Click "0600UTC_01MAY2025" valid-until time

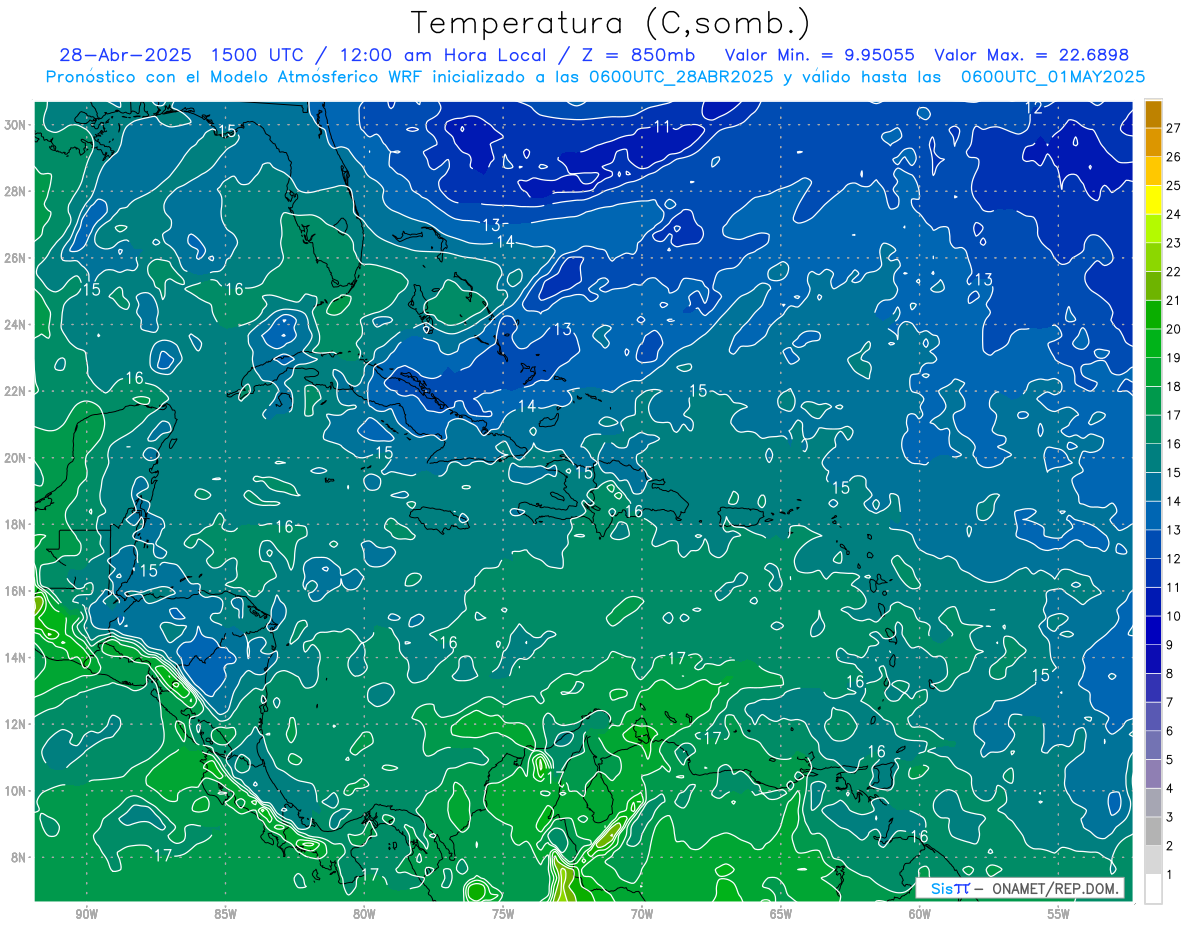click(1052, 77)
